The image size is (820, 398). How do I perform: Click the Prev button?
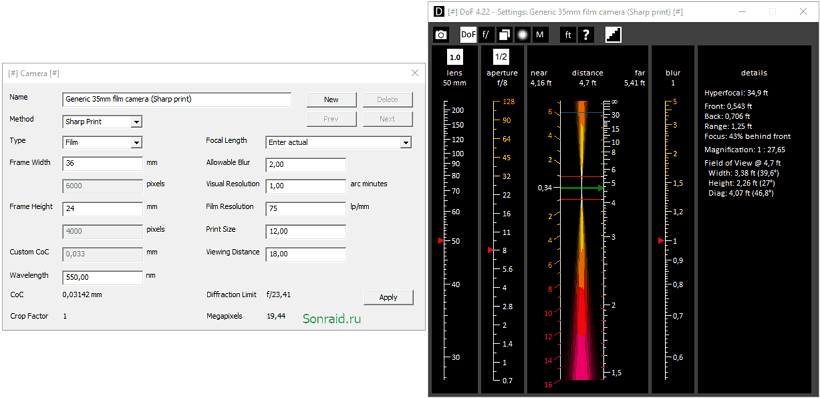tap(331, 119)
